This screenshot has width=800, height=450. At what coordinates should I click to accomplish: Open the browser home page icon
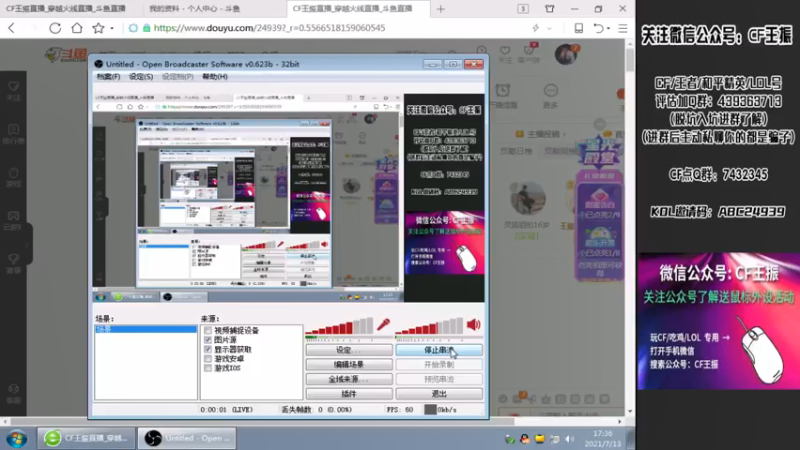tap(77, 28)
